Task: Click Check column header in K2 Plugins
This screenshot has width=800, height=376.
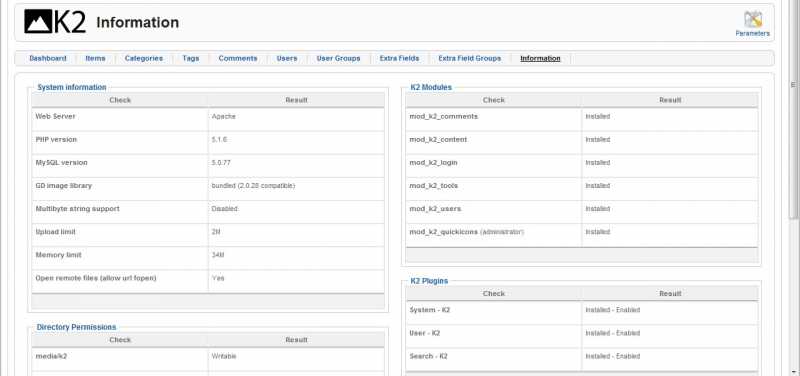Action: pyautogui.click(x=493, y=293)
